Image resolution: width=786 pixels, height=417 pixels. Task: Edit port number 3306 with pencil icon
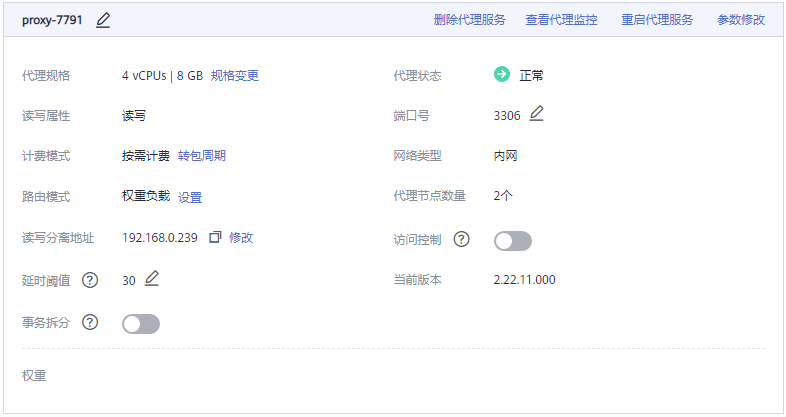click(537, 114)
